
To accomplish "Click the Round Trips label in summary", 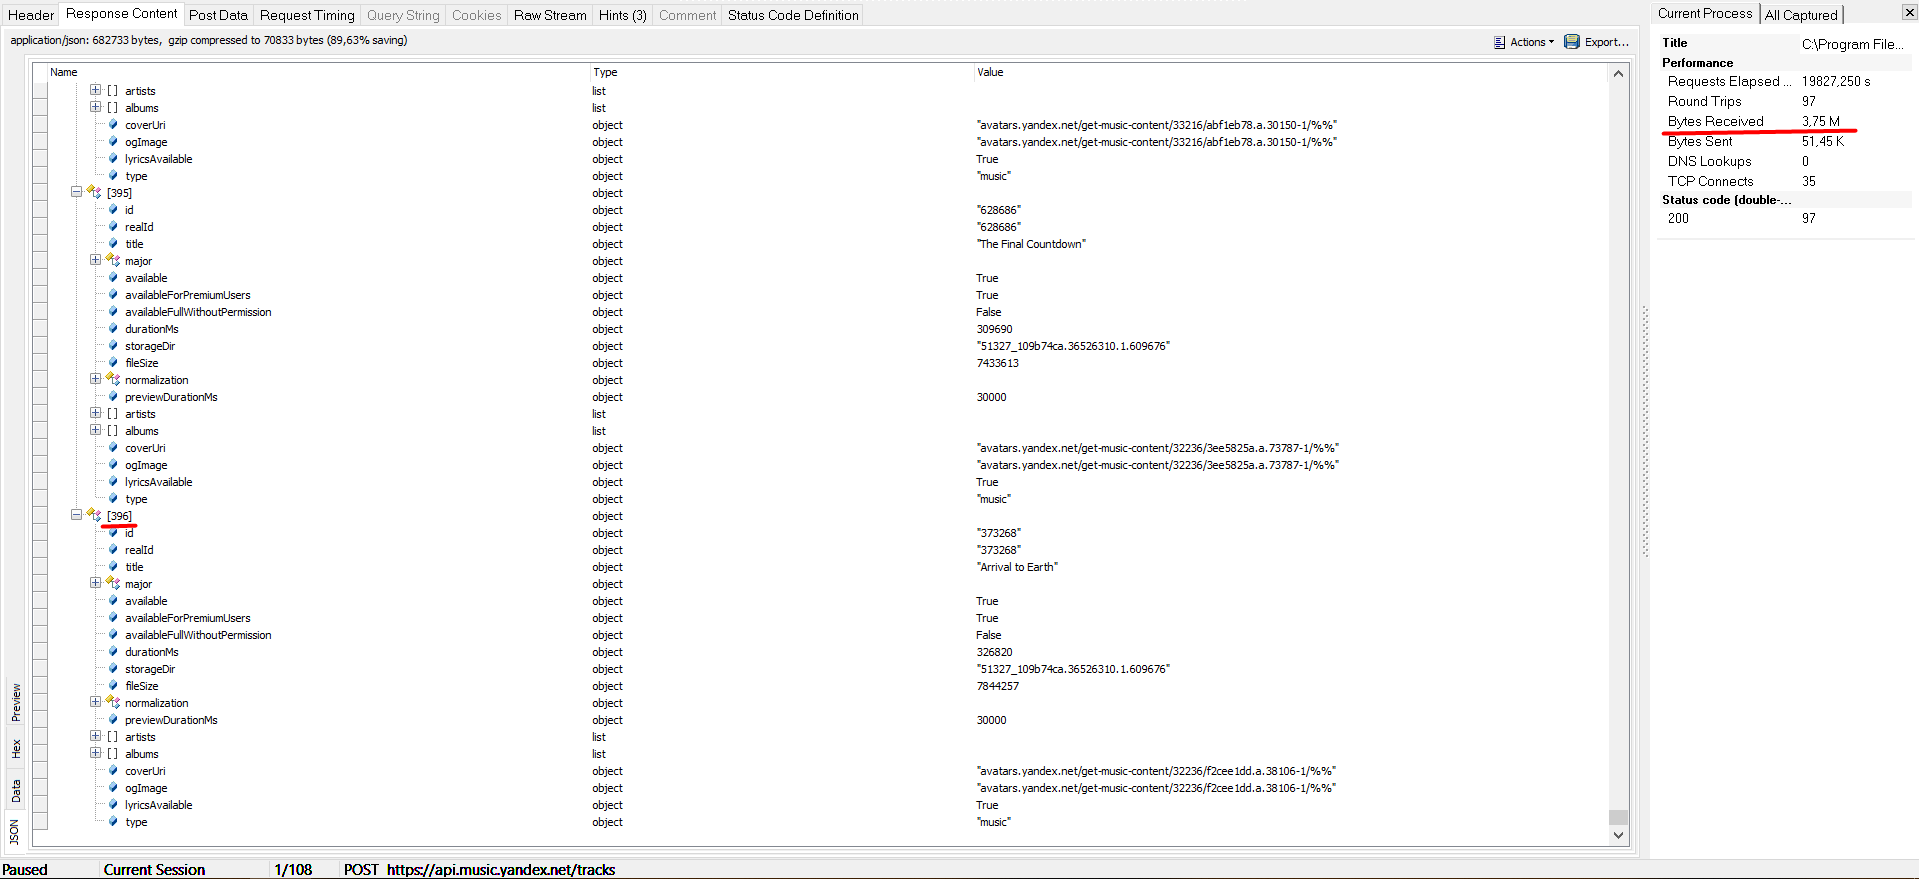I will coord(1704,101).
